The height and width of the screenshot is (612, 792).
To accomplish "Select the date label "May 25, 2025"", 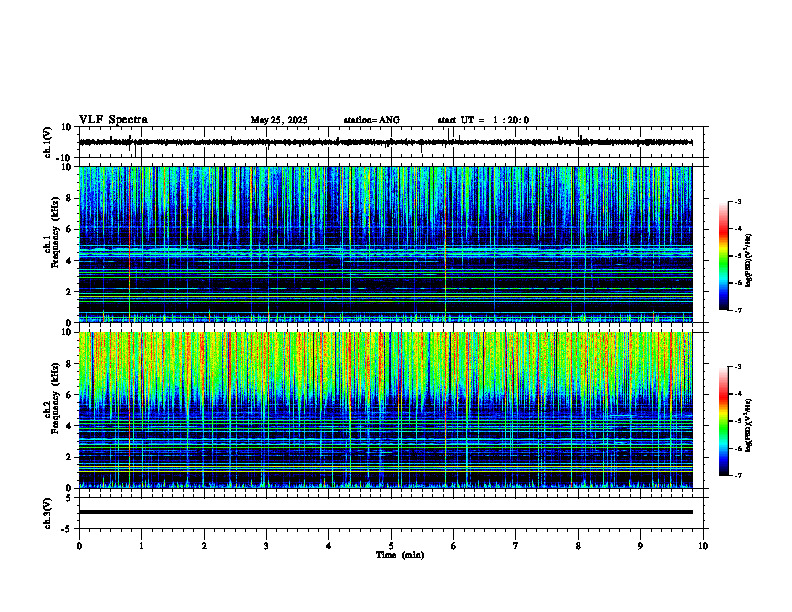I will tap(279, 120).
